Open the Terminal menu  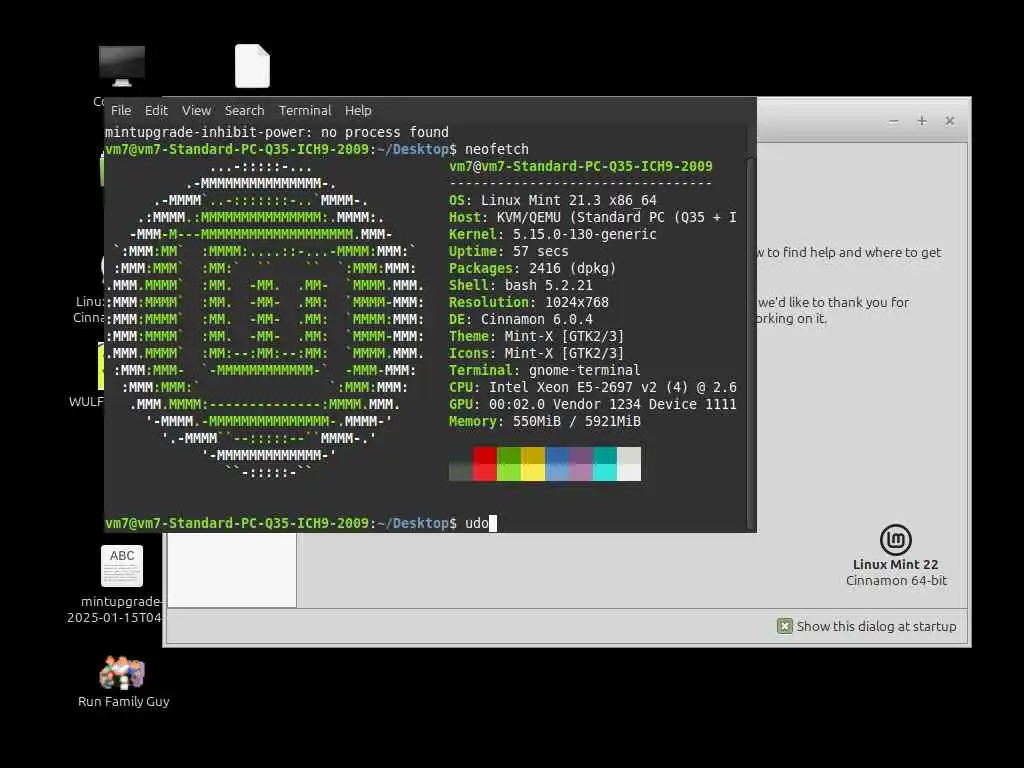(x=305, y=110)
